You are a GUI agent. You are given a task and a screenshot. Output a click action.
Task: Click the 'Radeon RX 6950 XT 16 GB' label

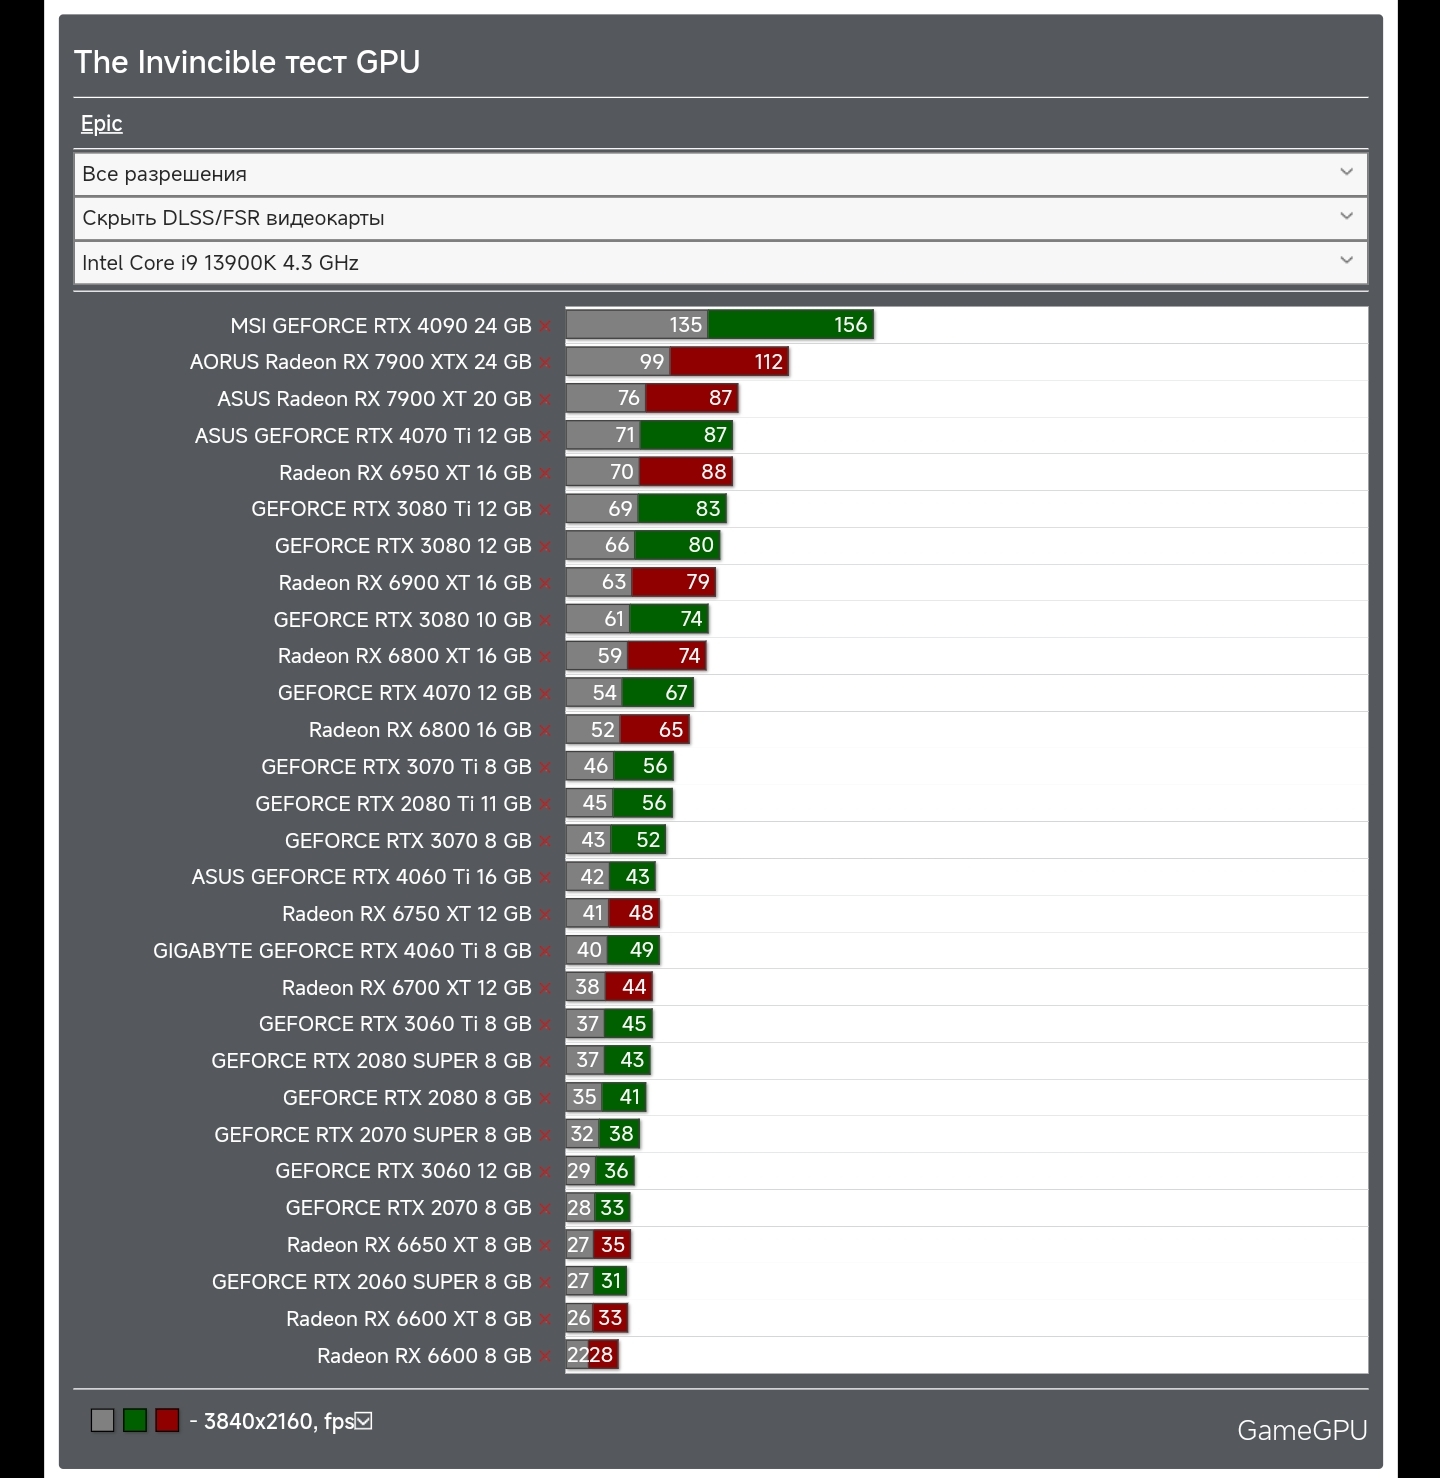coord(405,473)
